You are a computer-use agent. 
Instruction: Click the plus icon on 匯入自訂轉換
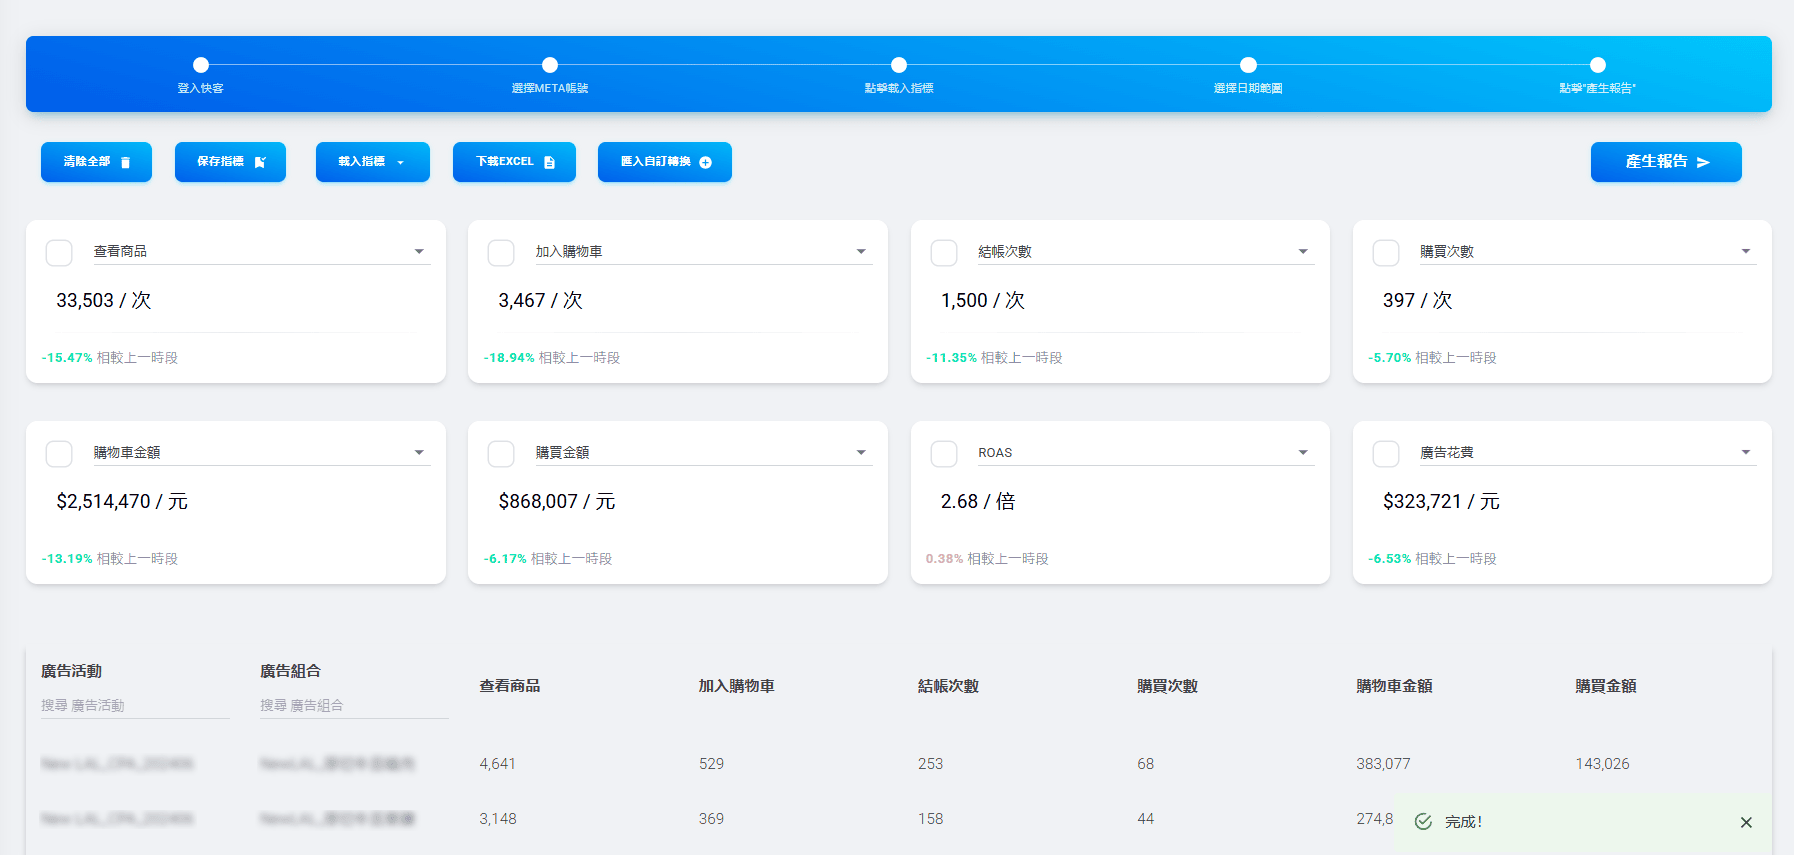(705, 162)
